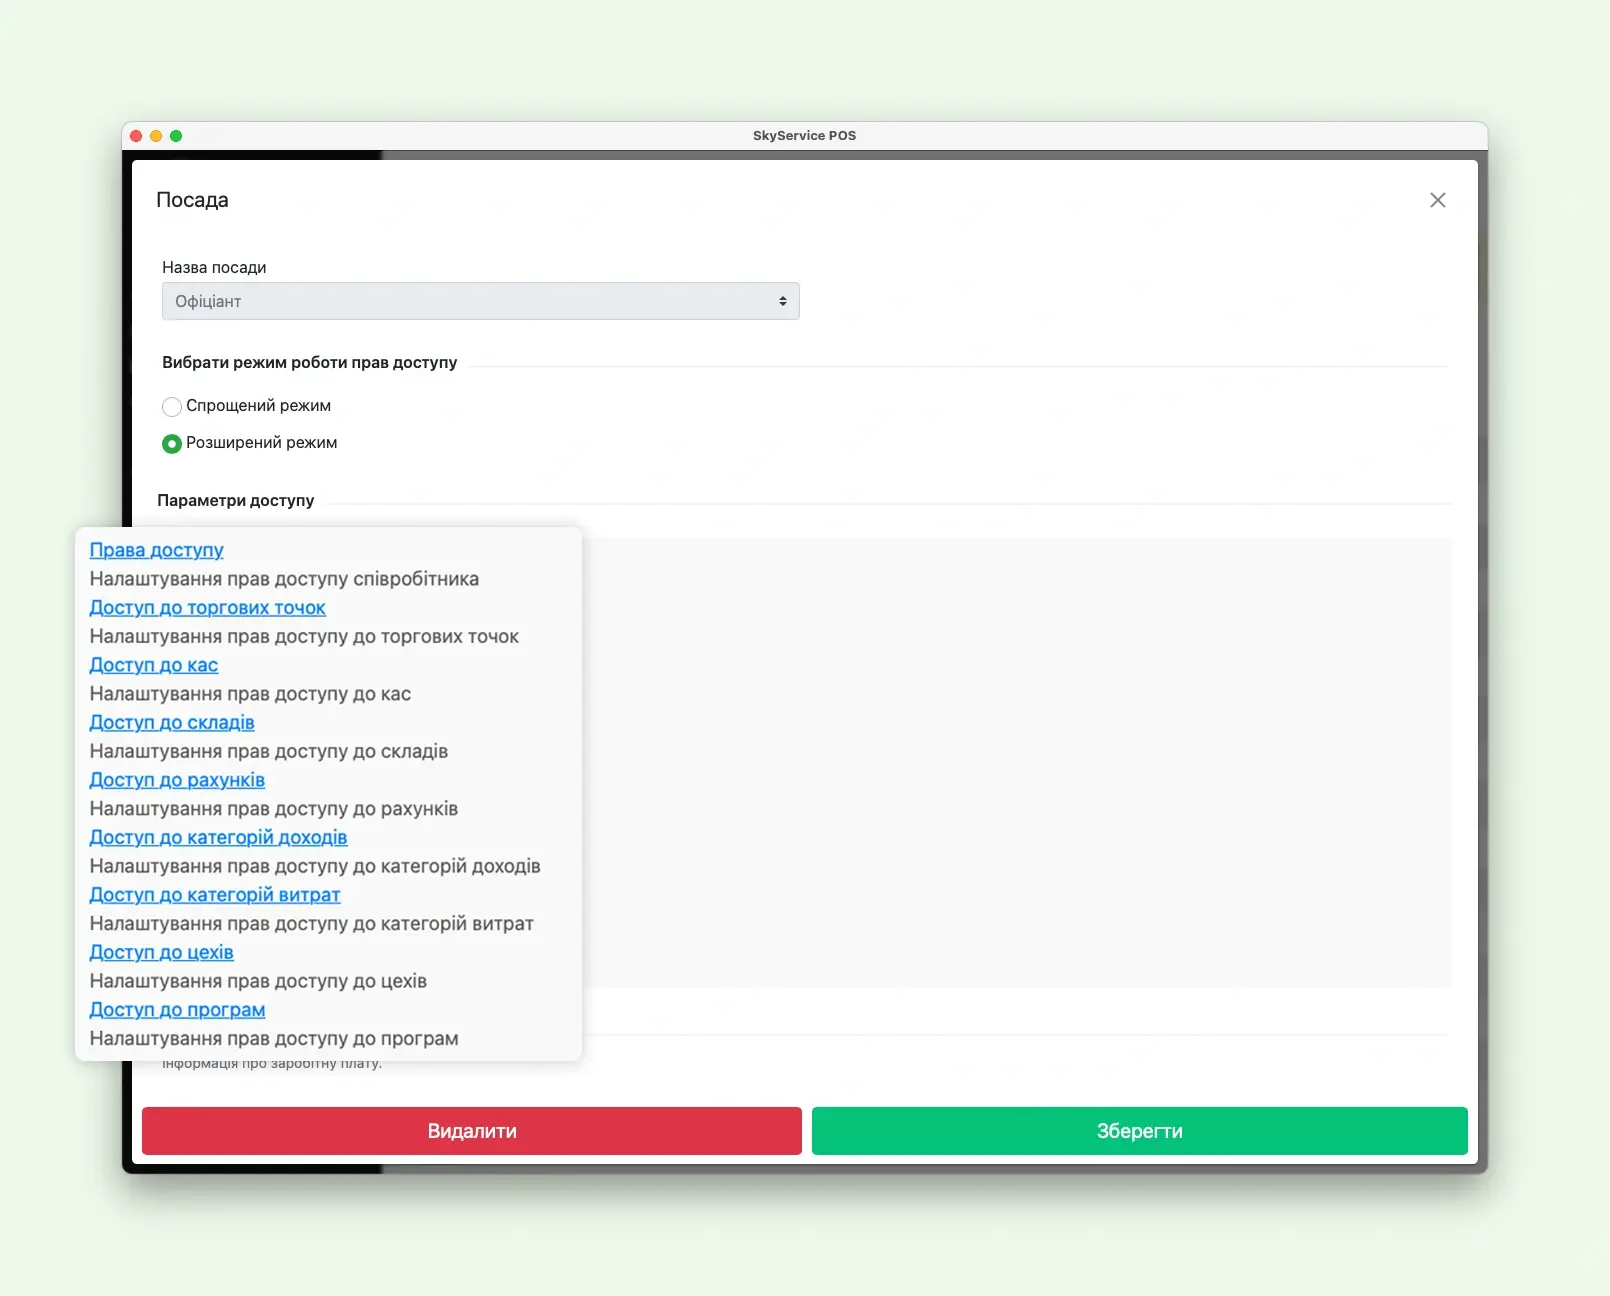Screen dimensions: 1610x1296
Task: Open Доступ до категорій доходів link
Action: click(218, 837)
